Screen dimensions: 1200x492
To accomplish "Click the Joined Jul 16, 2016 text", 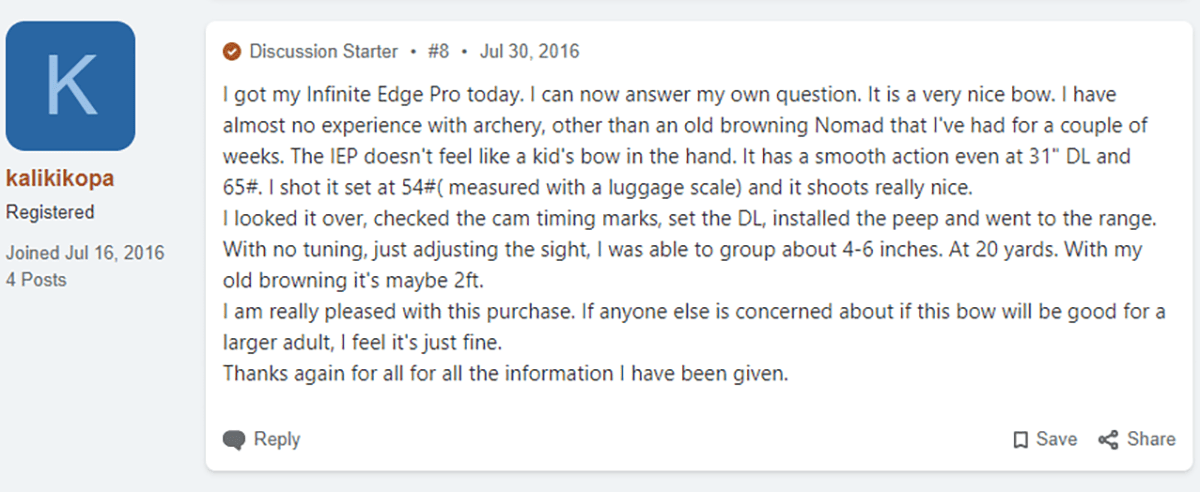I will [x=85, y=253].
